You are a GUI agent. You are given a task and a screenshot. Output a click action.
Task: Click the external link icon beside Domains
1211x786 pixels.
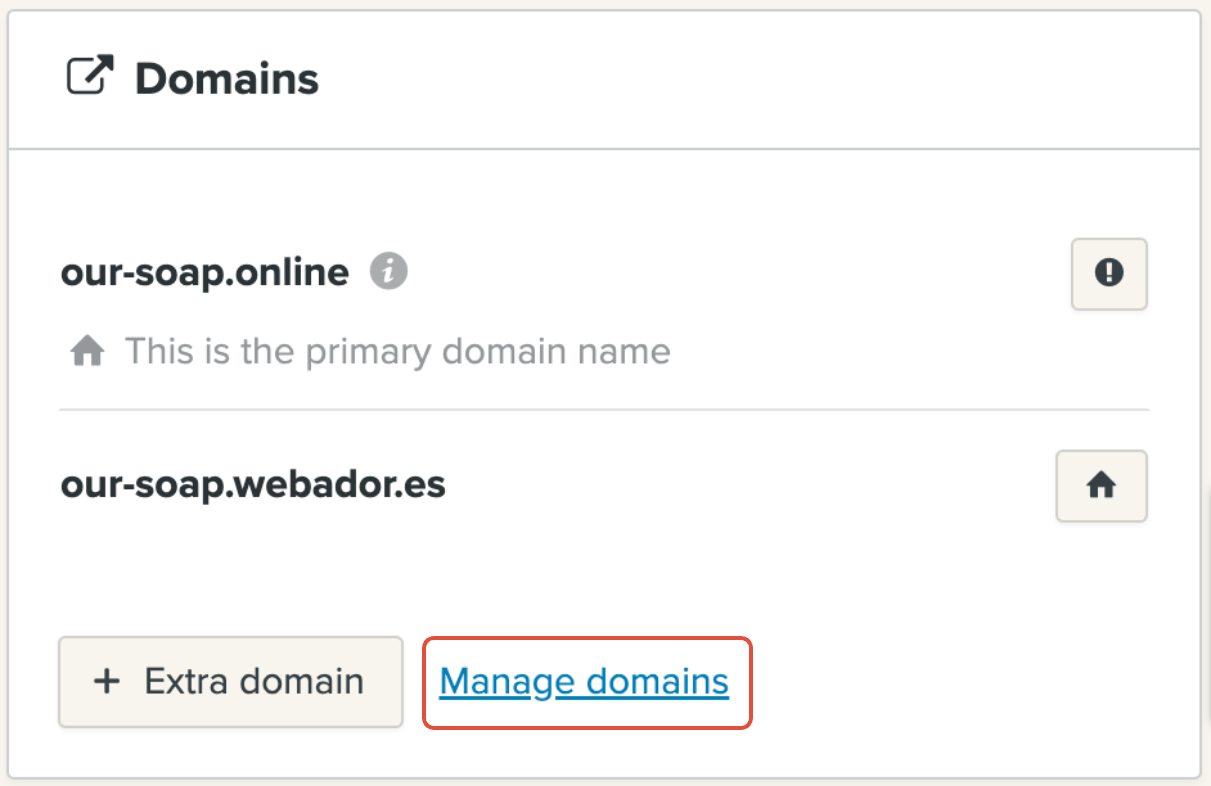click(90, 77)
